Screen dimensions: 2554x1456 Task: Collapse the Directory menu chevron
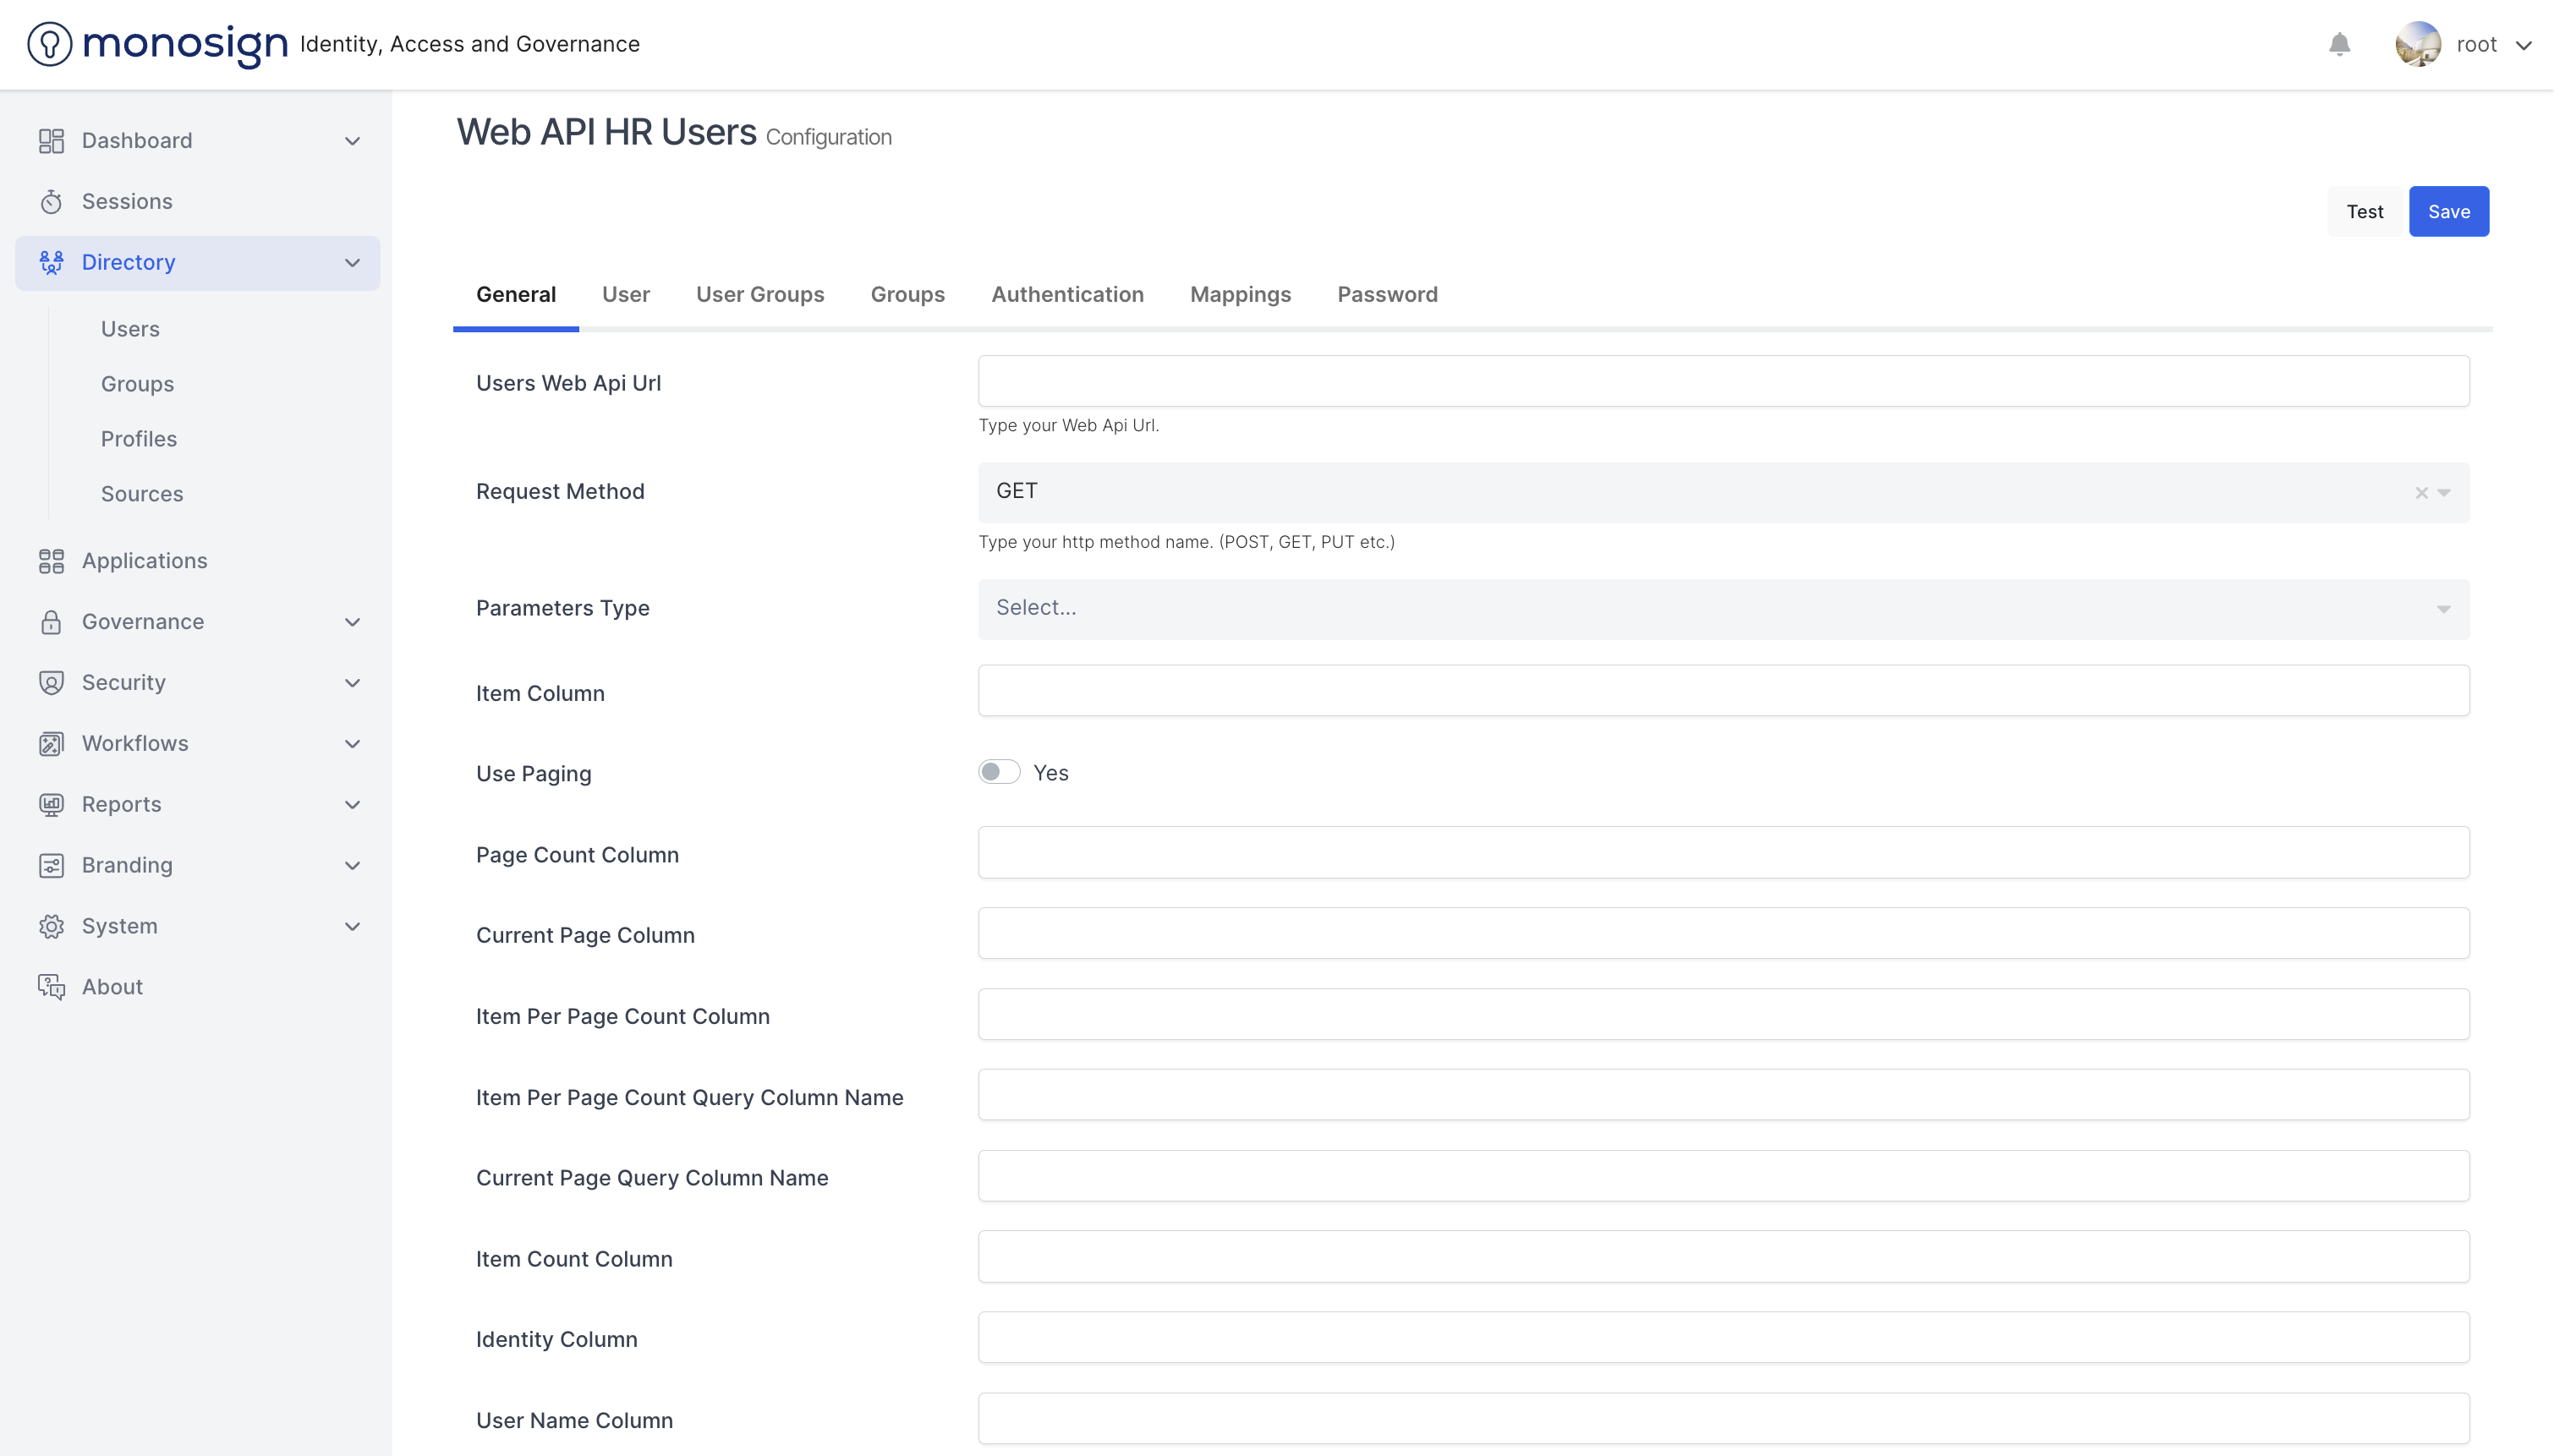tap(352, 263)
